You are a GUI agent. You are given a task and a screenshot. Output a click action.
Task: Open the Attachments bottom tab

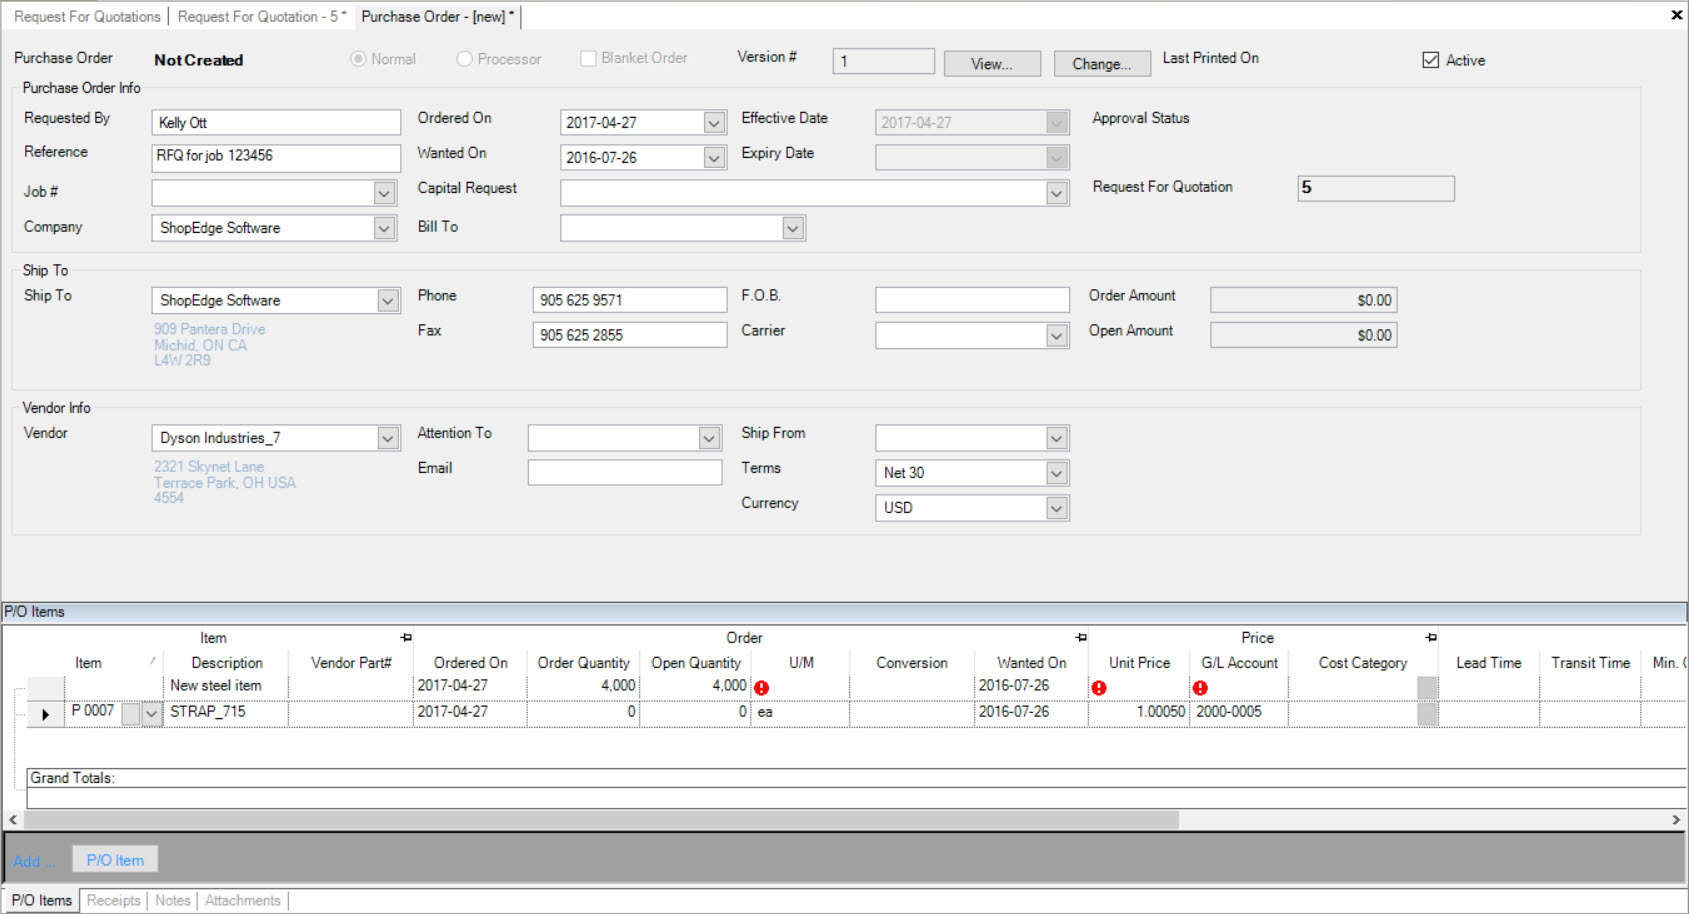(x=243, y=900)
